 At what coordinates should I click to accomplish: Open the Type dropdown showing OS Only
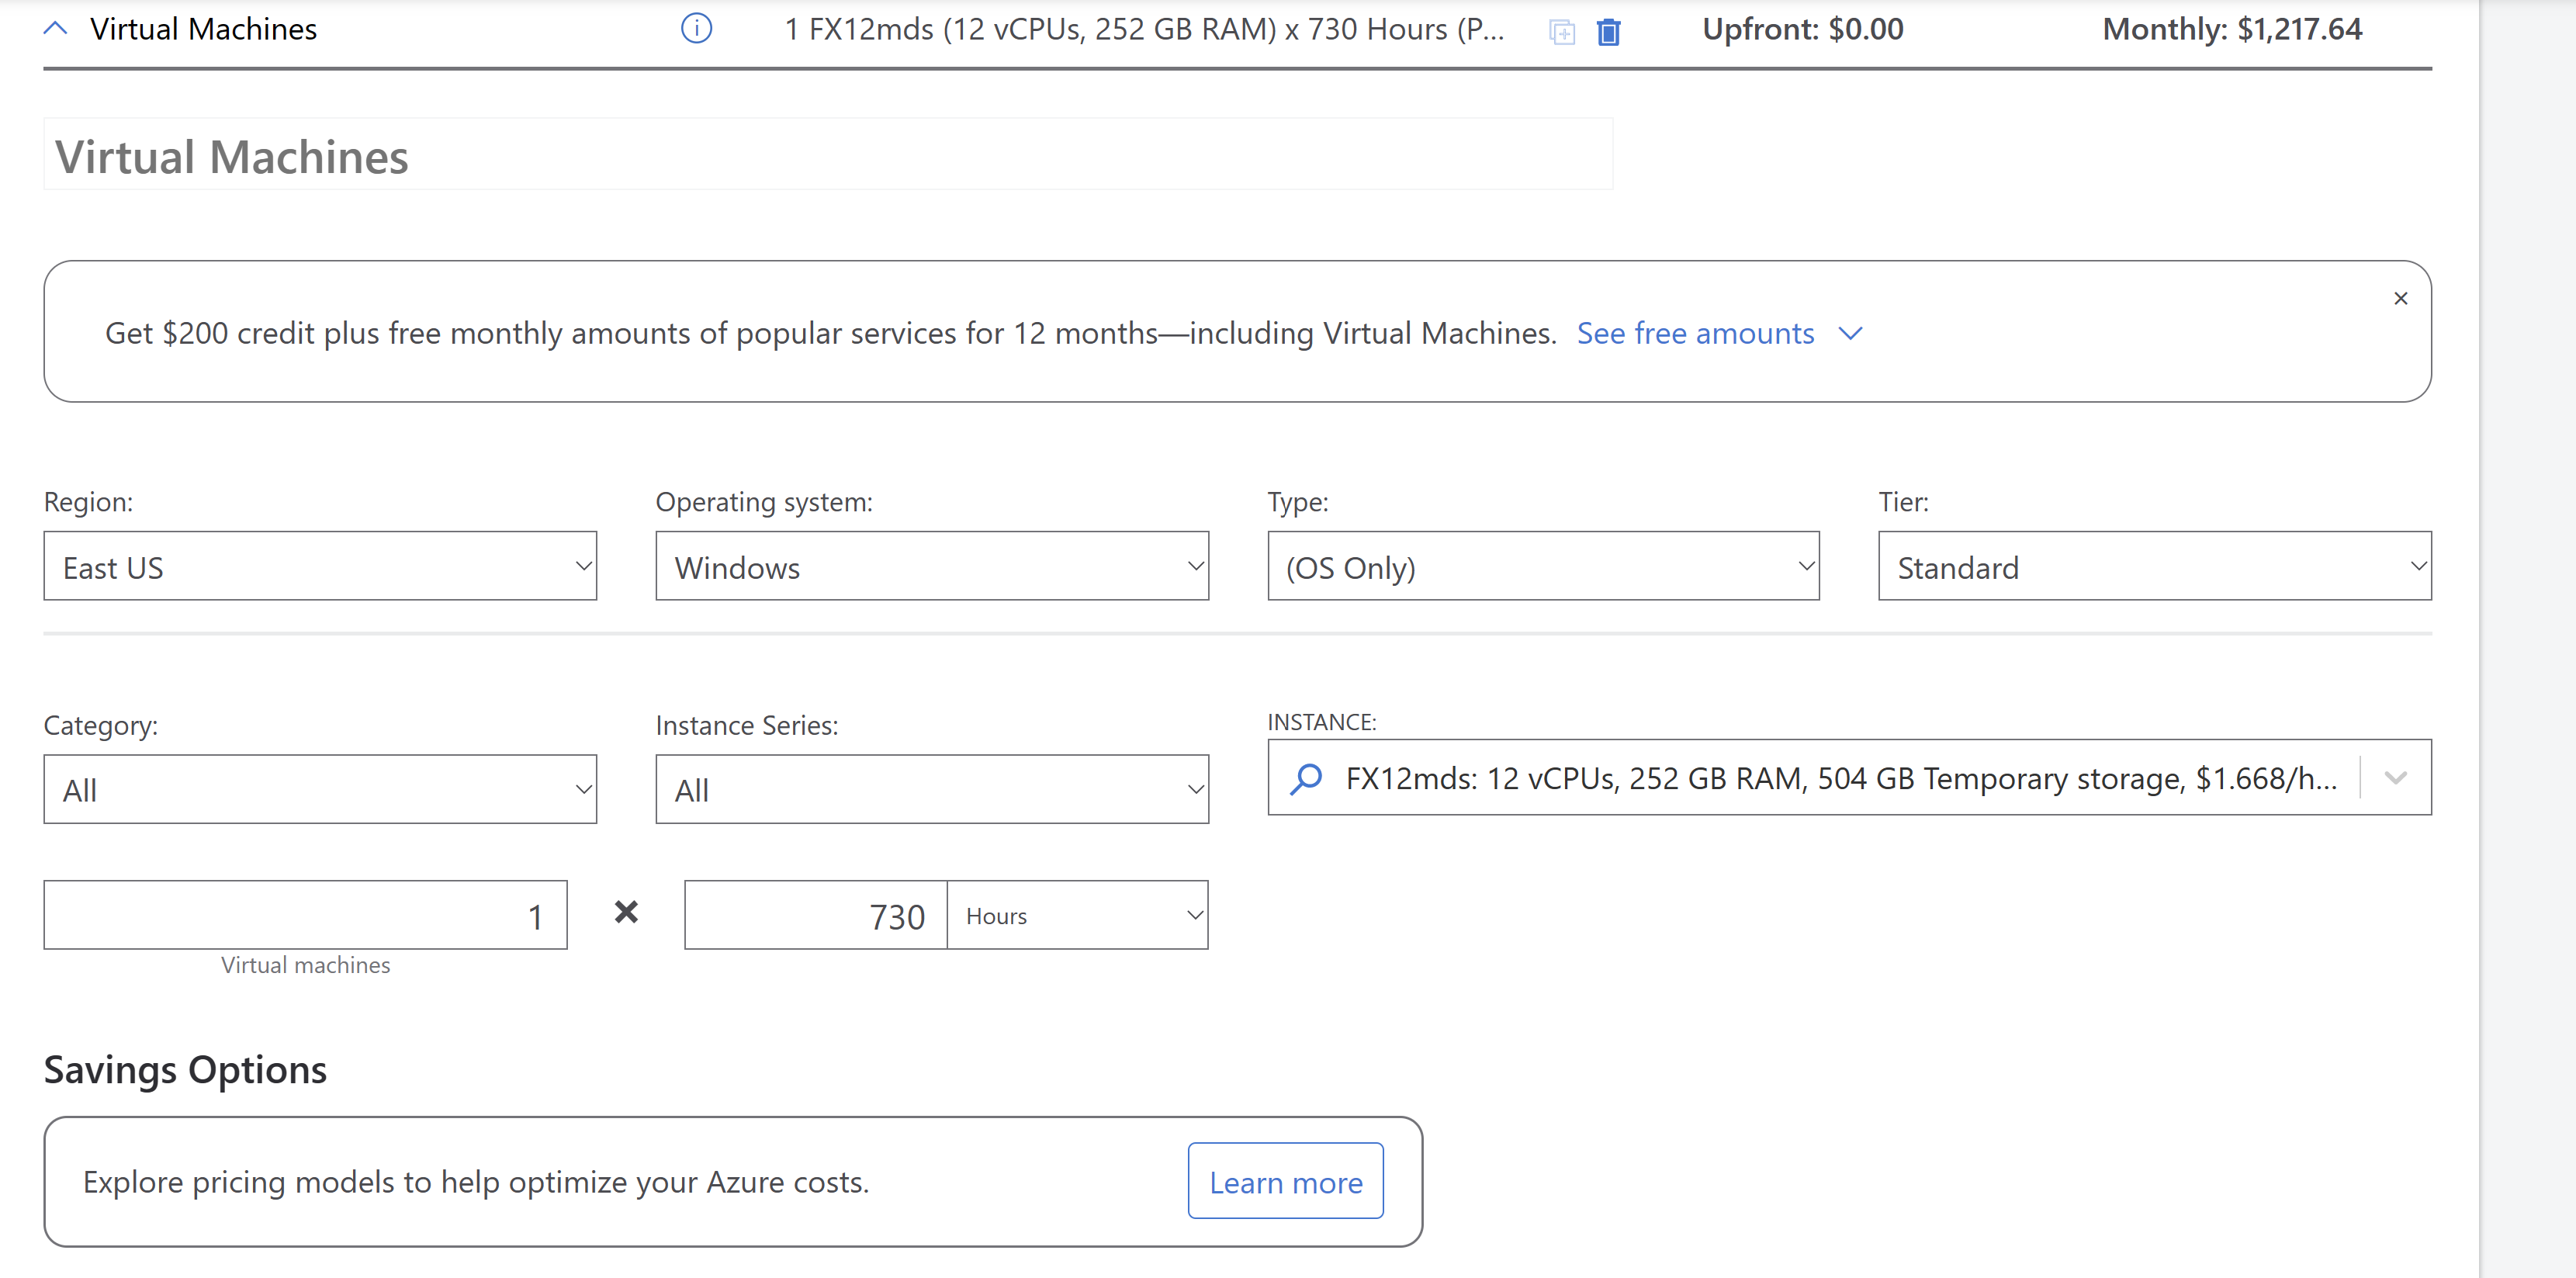point(1542,567)
